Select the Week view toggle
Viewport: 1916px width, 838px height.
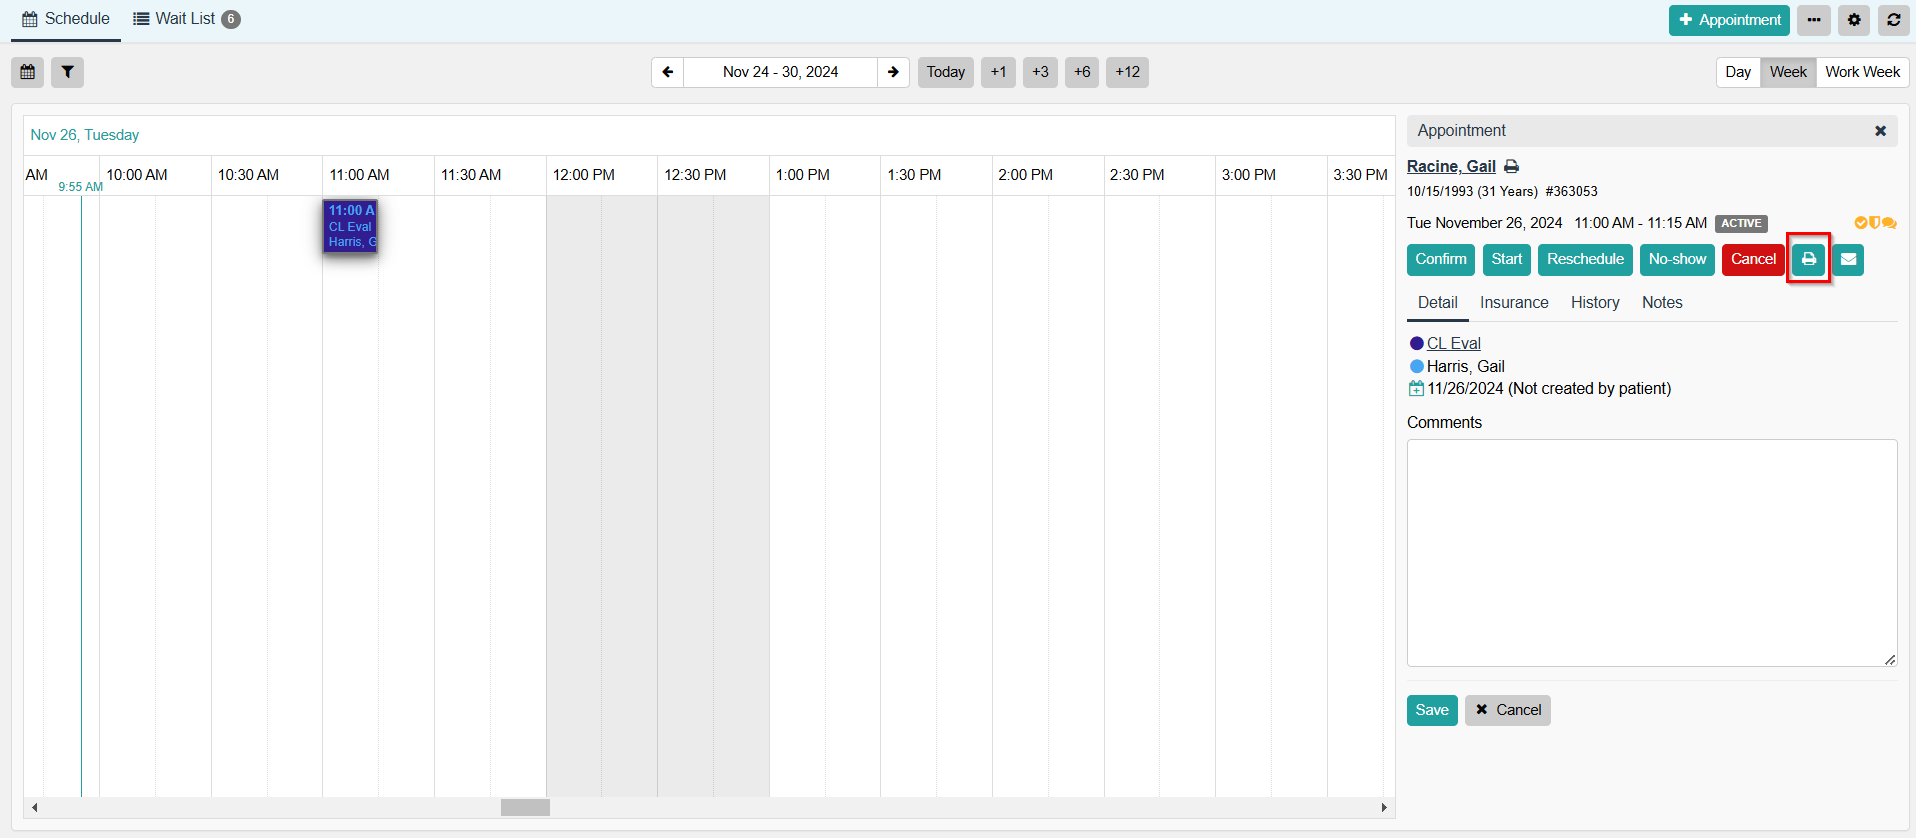tap(1788, 72)
